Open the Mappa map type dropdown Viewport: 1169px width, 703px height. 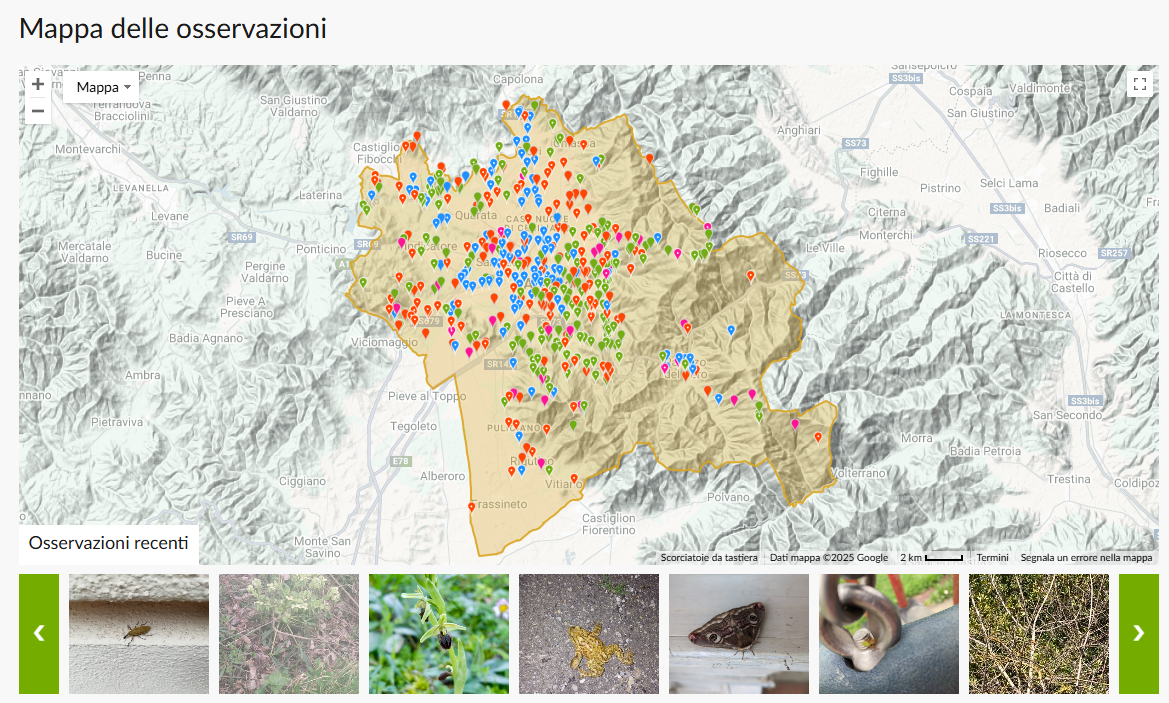click(x=103, y=87)
